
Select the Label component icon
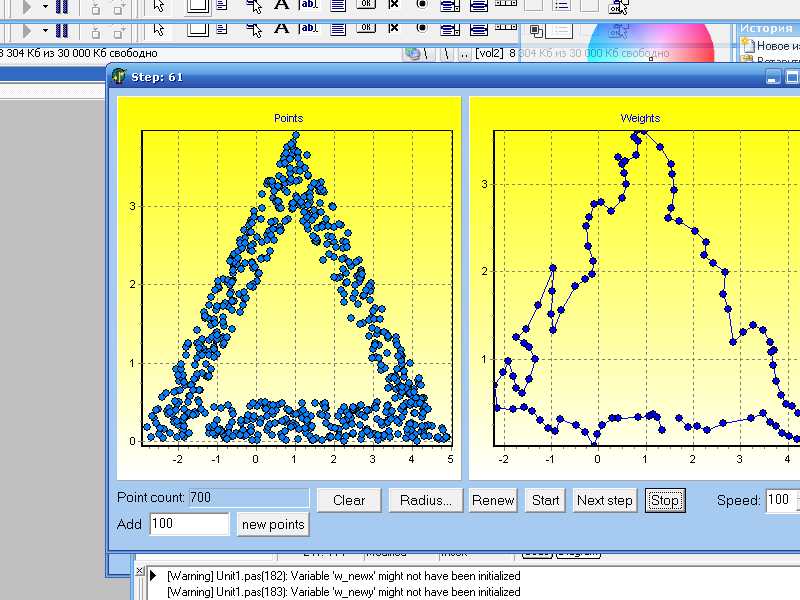281,28
